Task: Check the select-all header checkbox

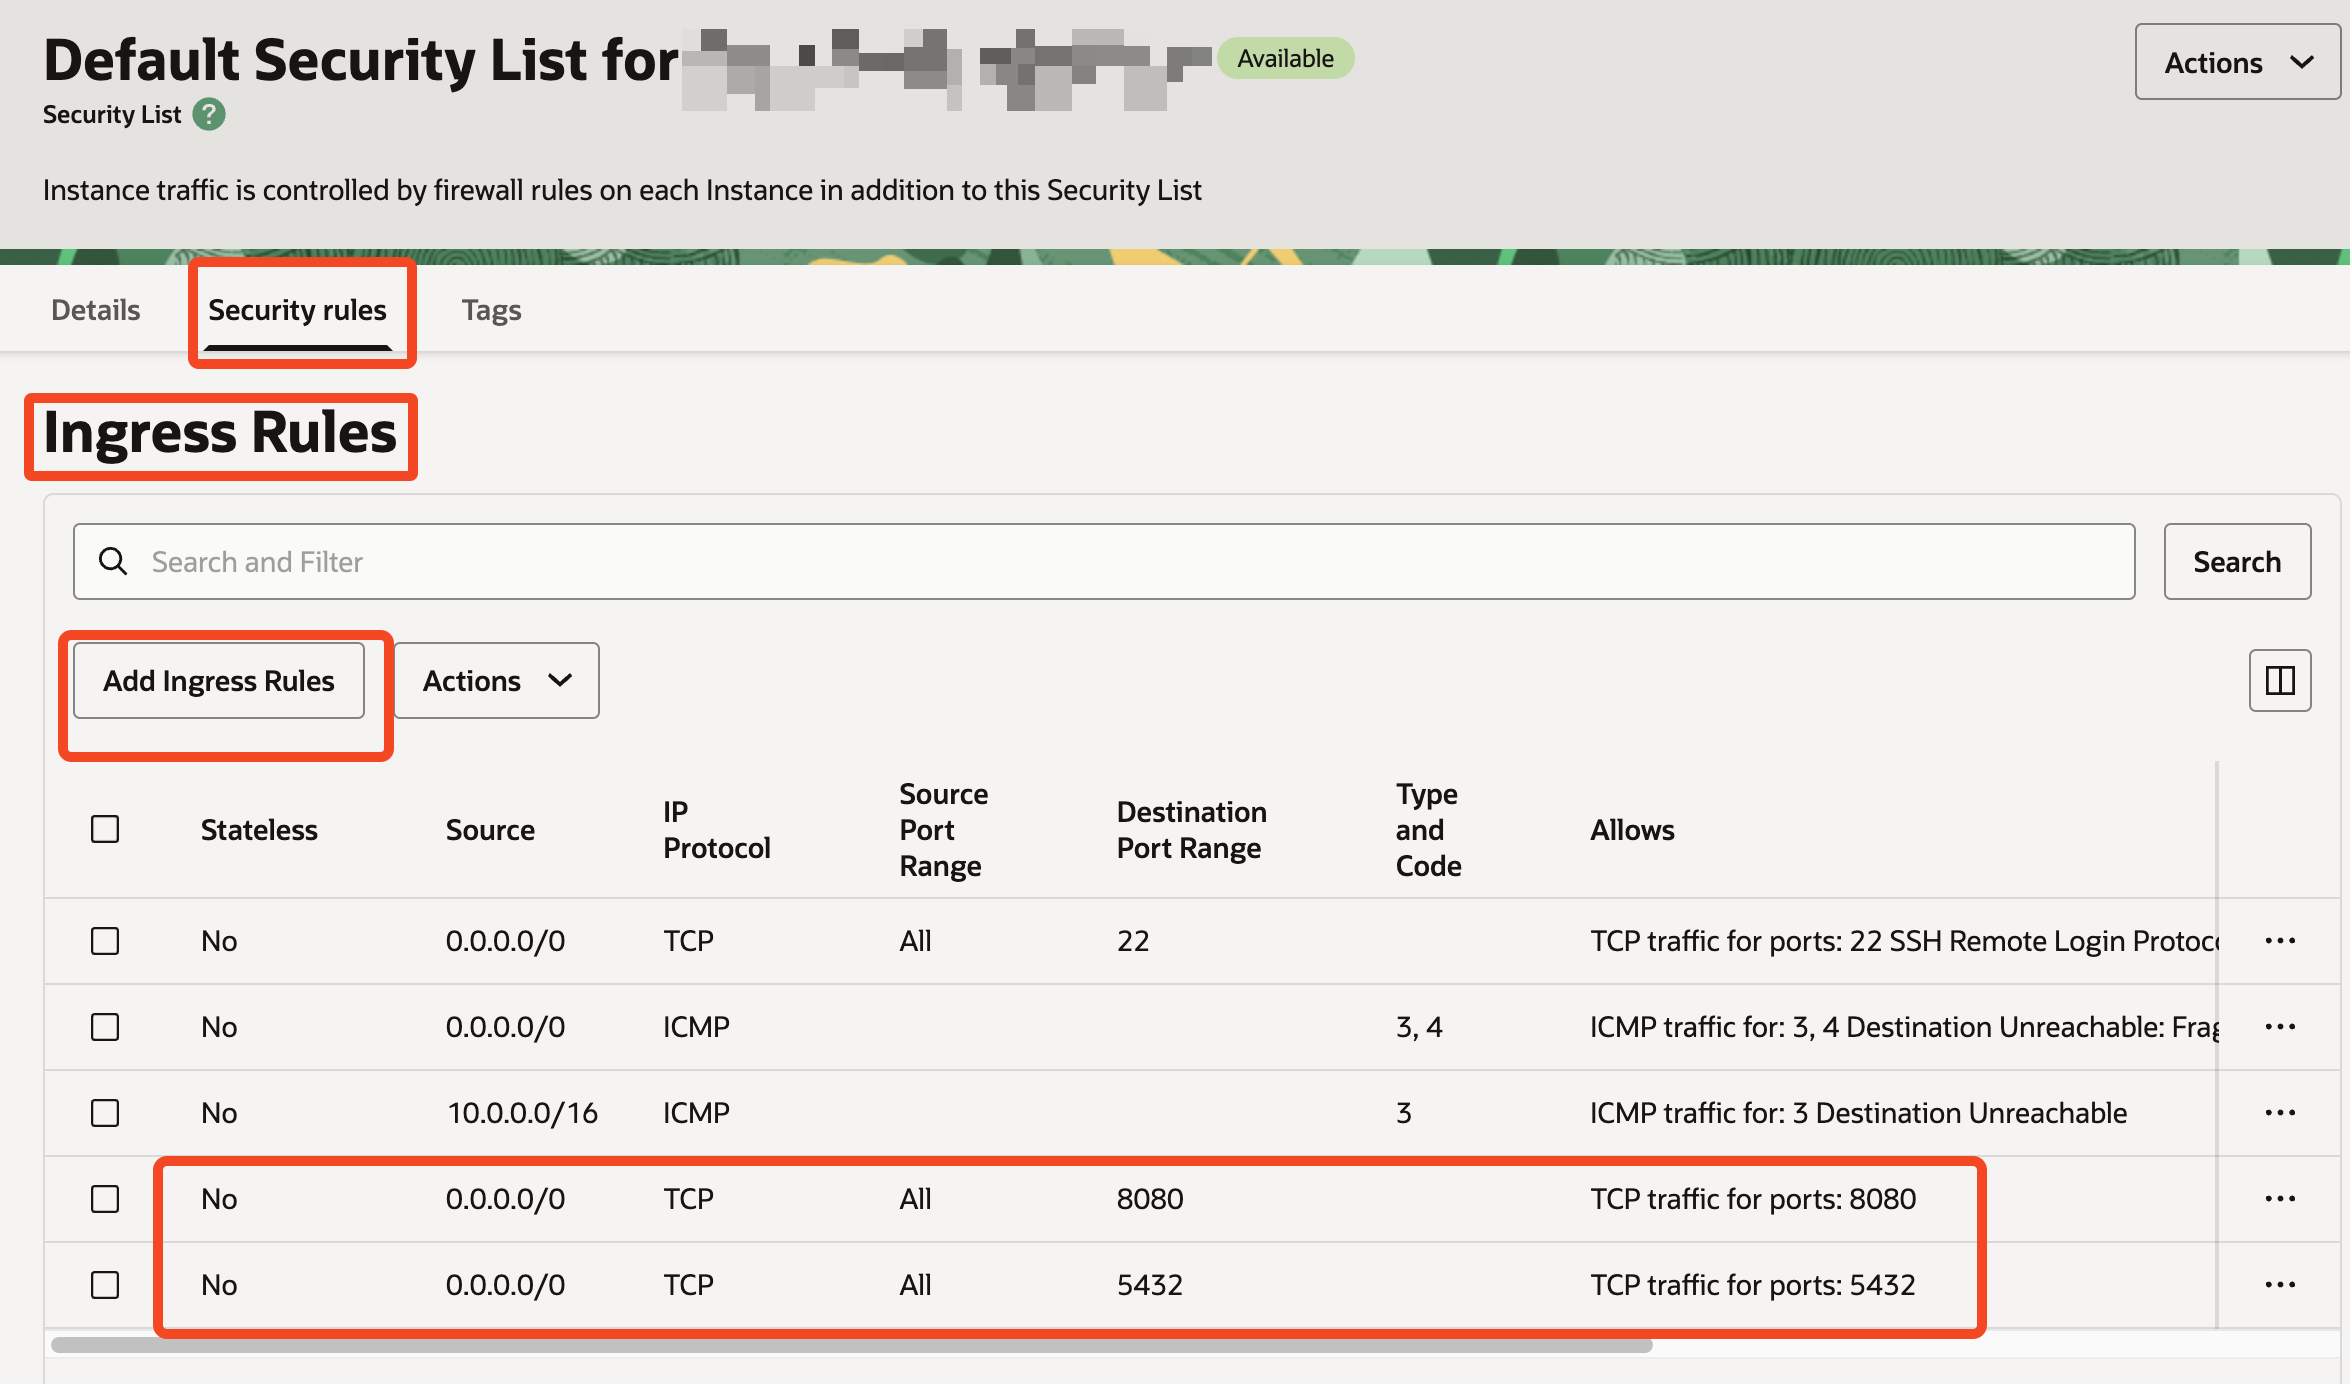Action: click(105, 829)
